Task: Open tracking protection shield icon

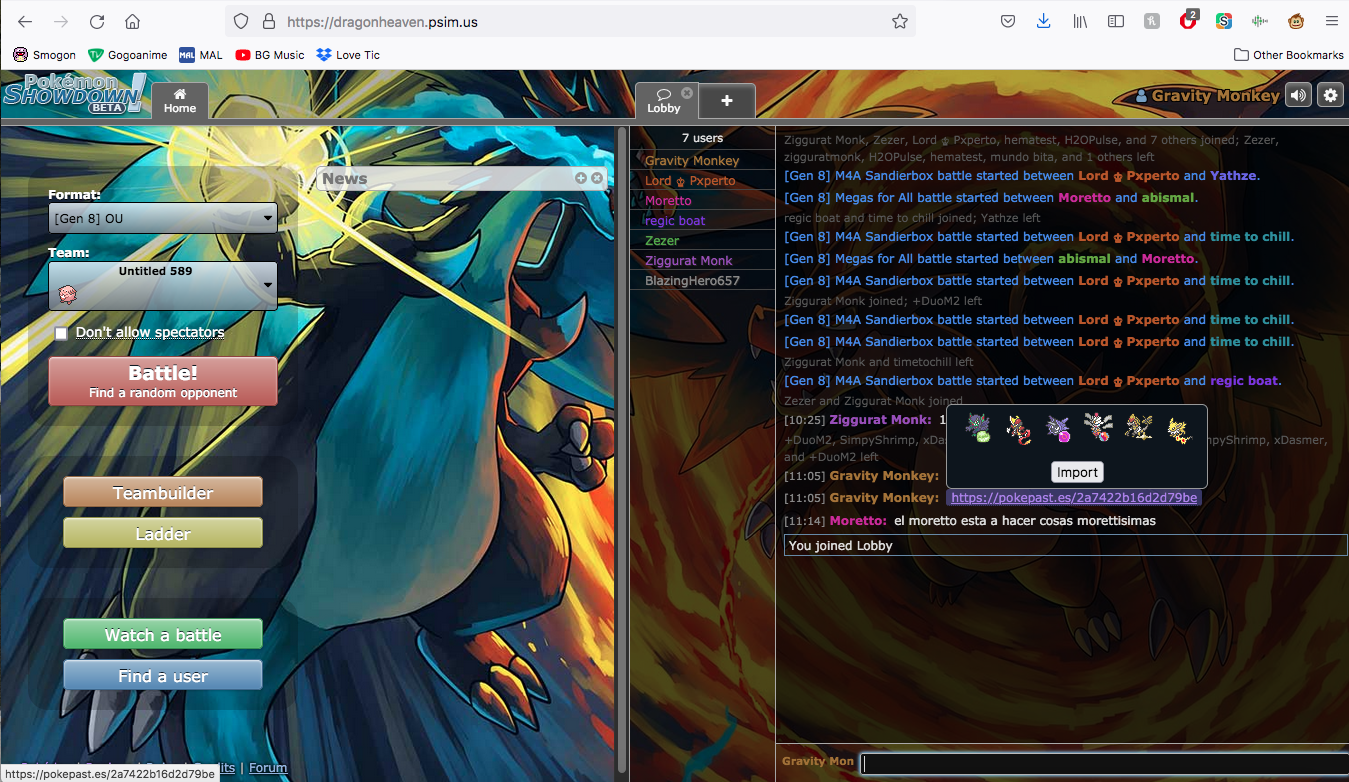Action: [241, 21]
